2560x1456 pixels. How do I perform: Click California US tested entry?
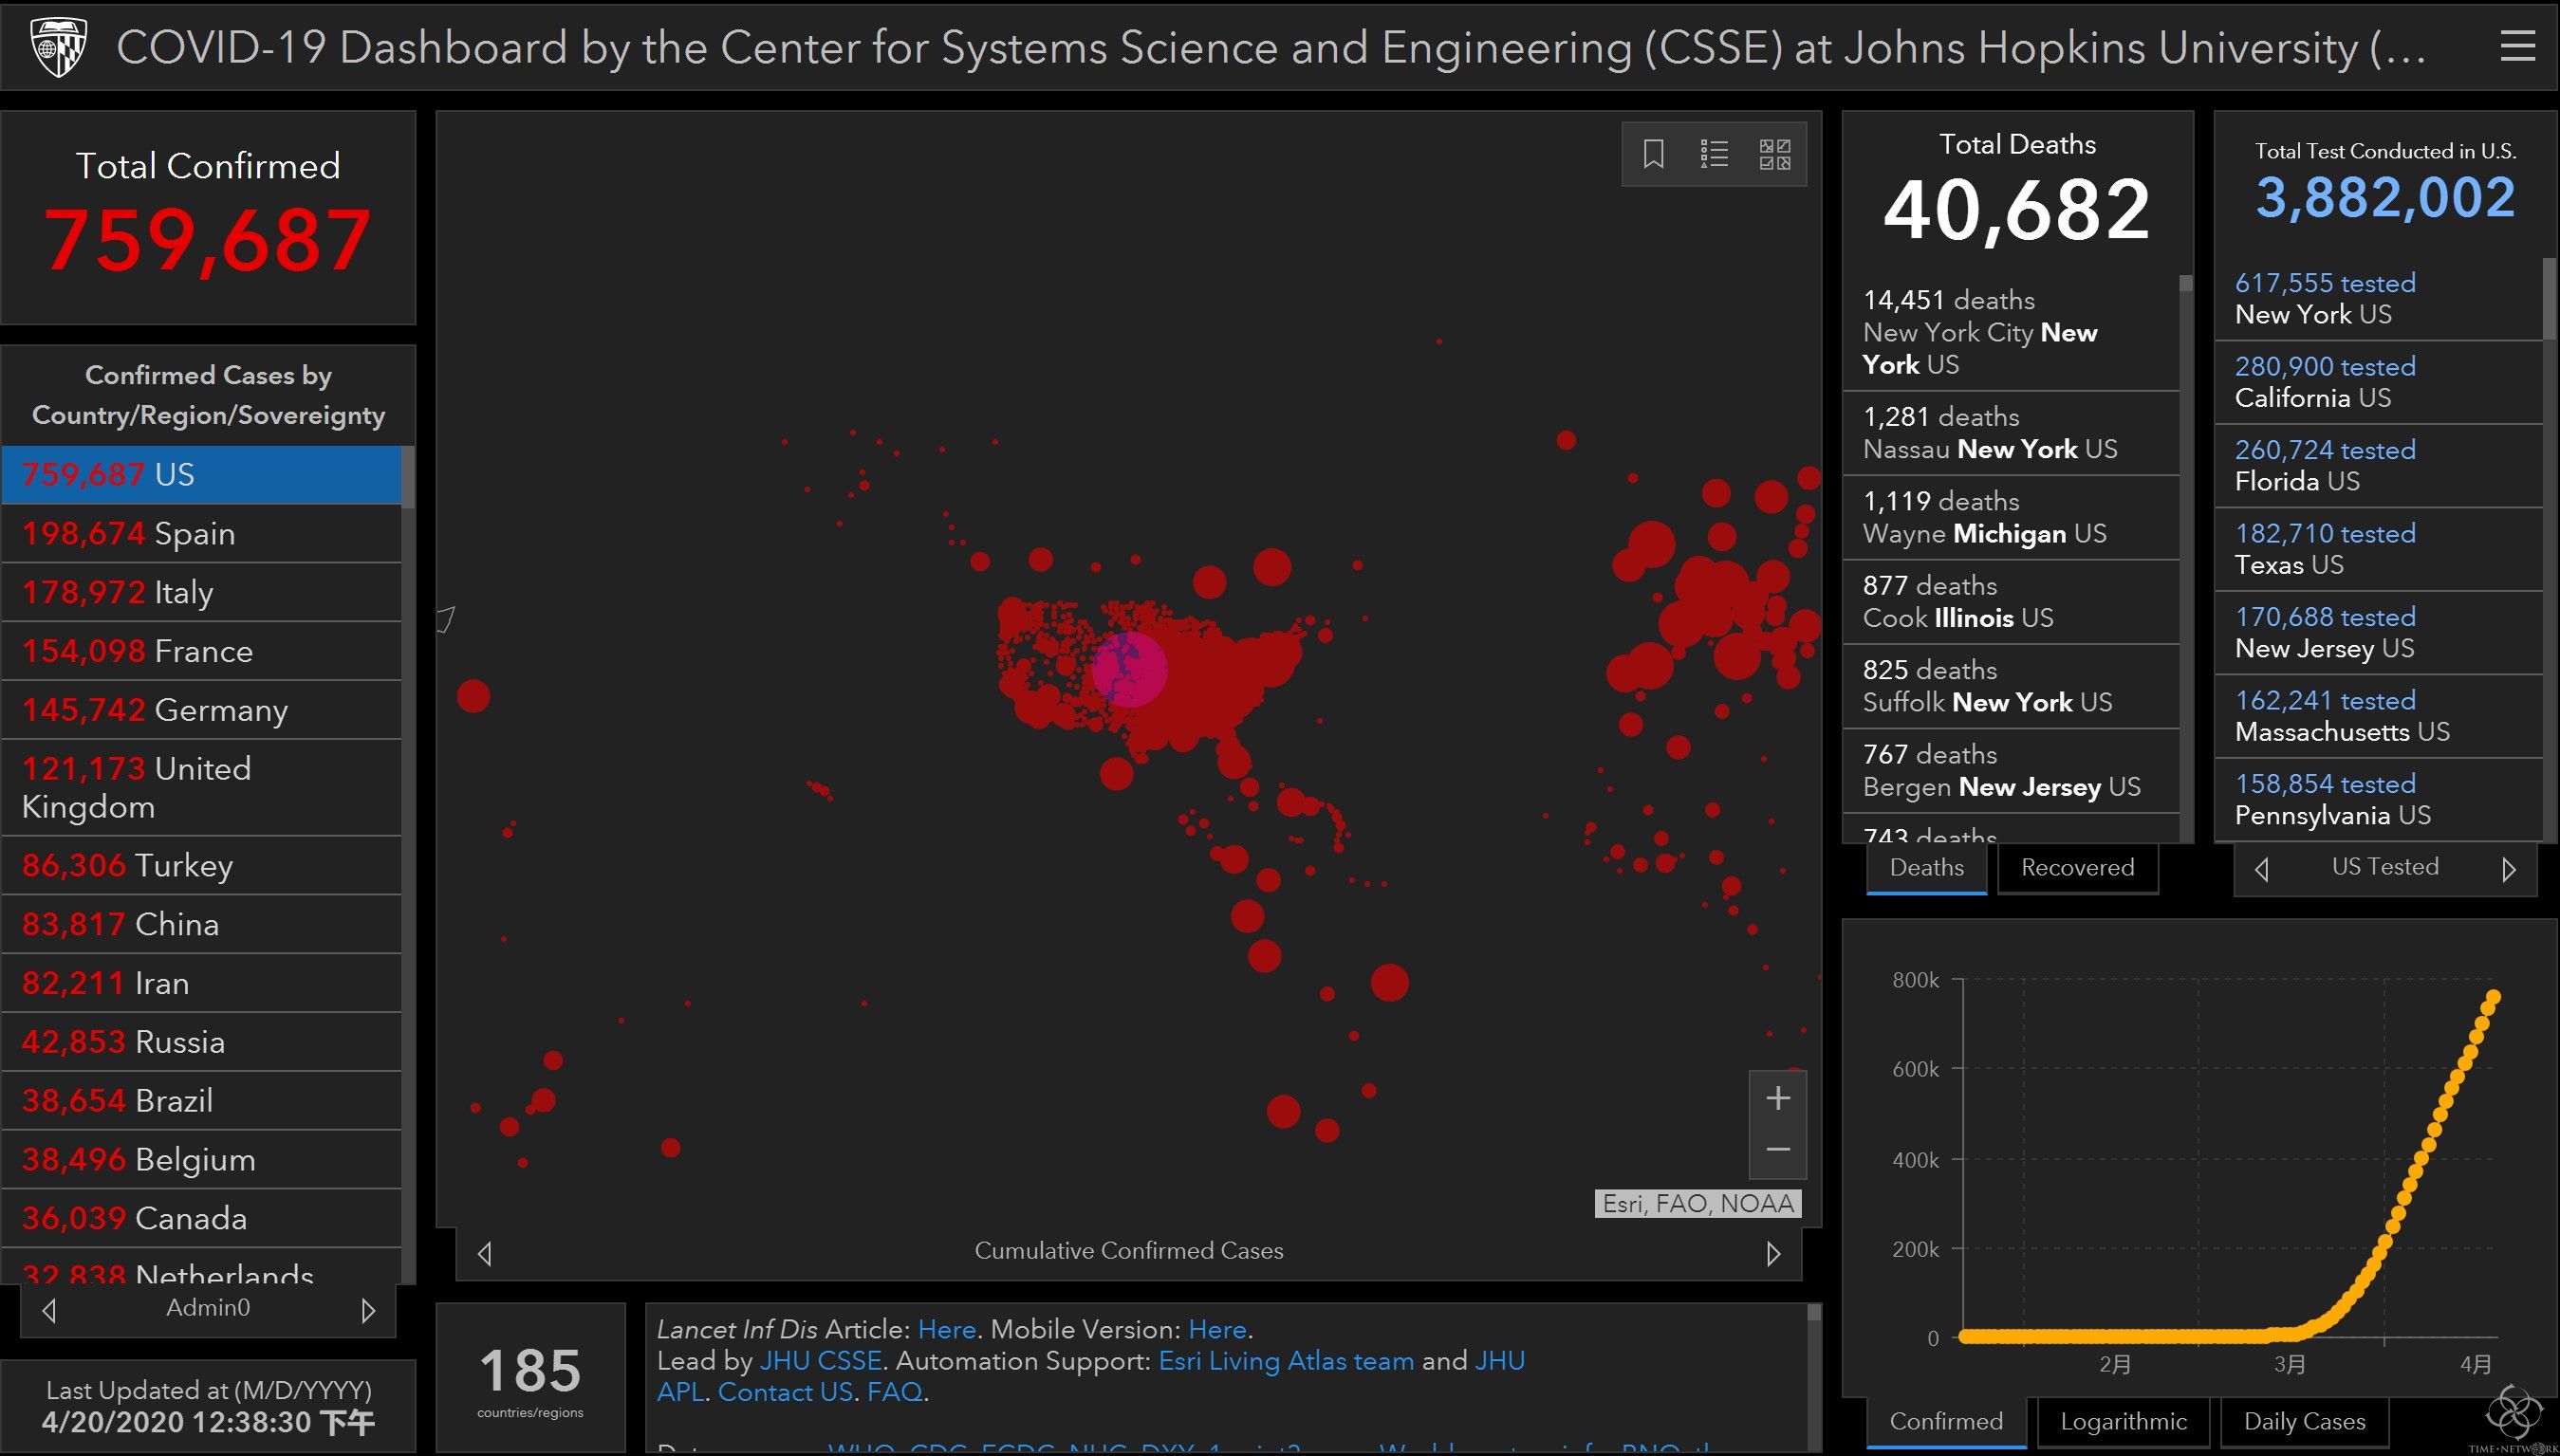click(2379, 383)
